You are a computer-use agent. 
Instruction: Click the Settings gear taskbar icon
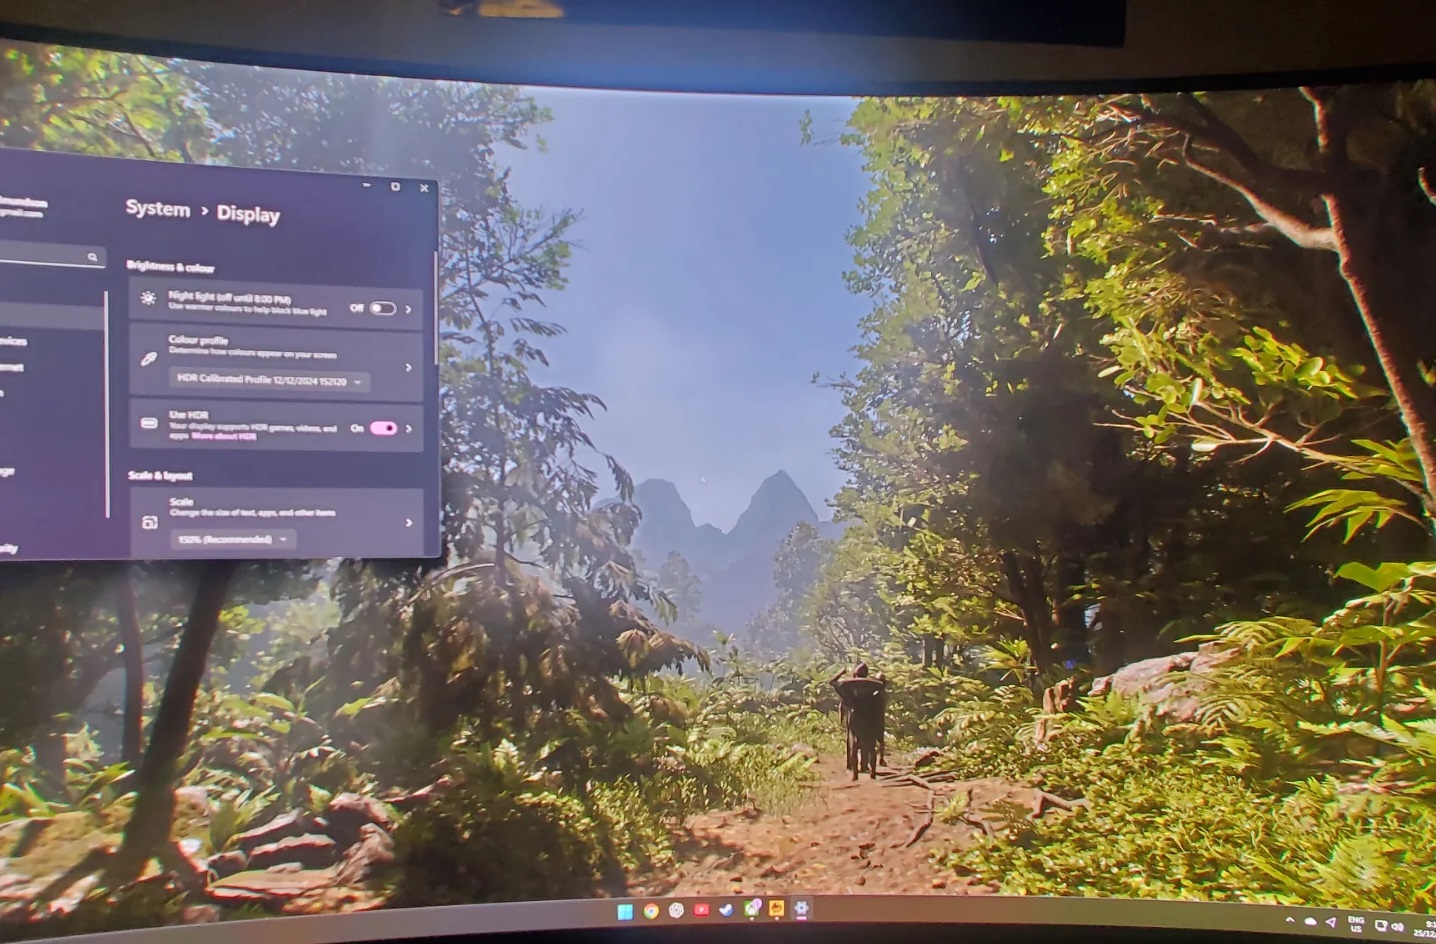[x=801, y=908]
